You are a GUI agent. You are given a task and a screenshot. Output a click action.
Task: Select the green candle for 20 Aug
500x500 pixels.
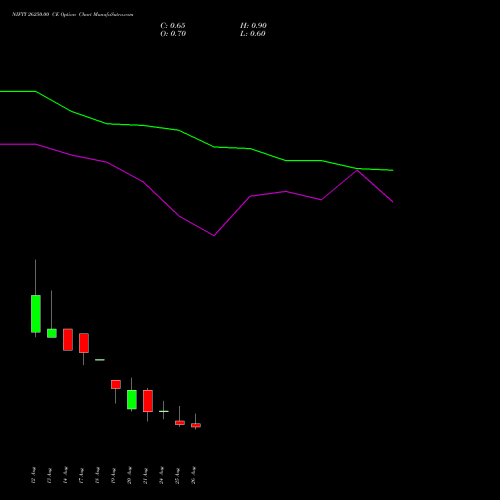(132, 399)
